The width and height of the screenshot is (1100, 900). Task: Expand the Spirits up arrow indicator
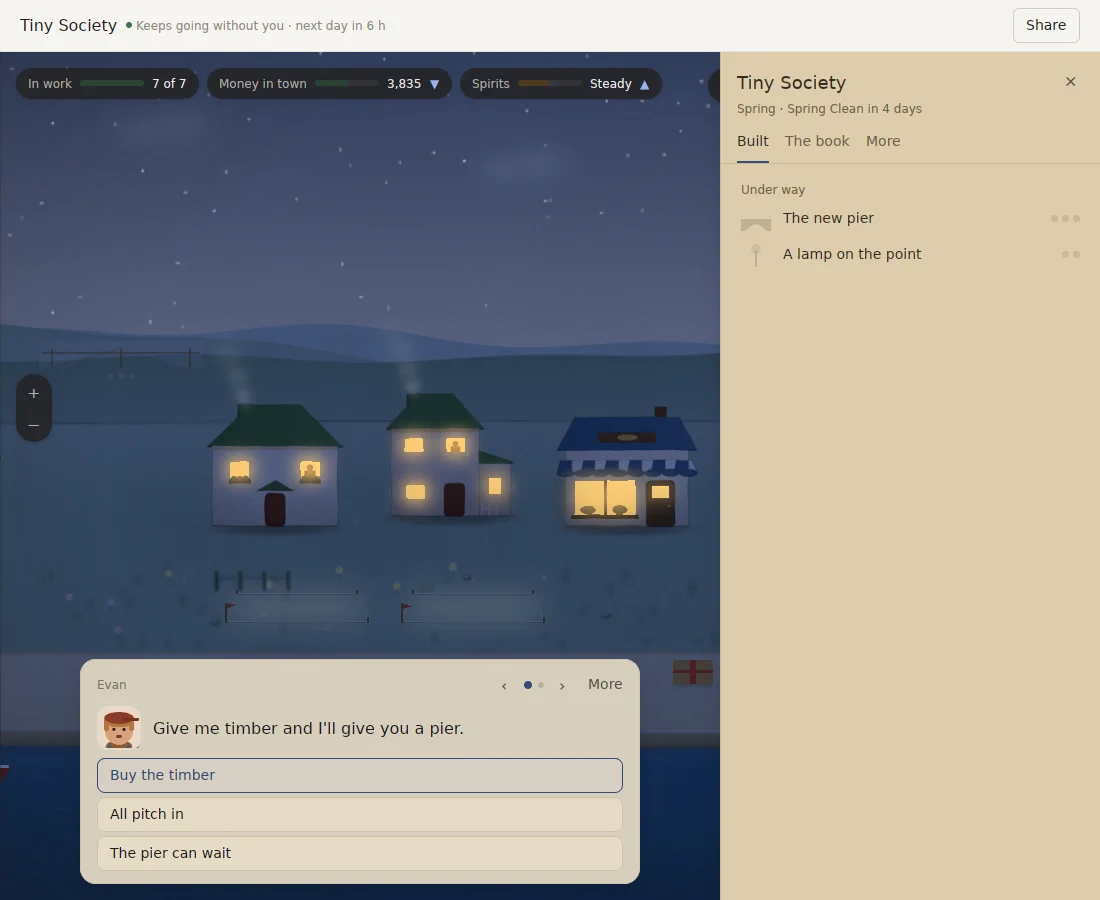coord(645,84)
